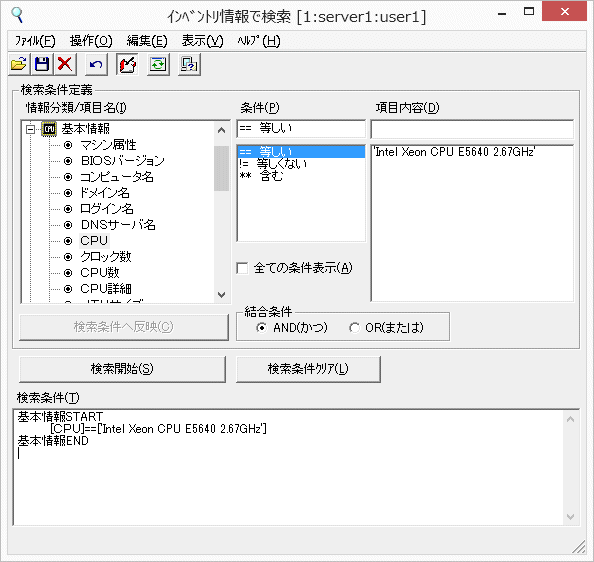Click the CPU chip icon beside 基本情報

click(x=49, y=129)
